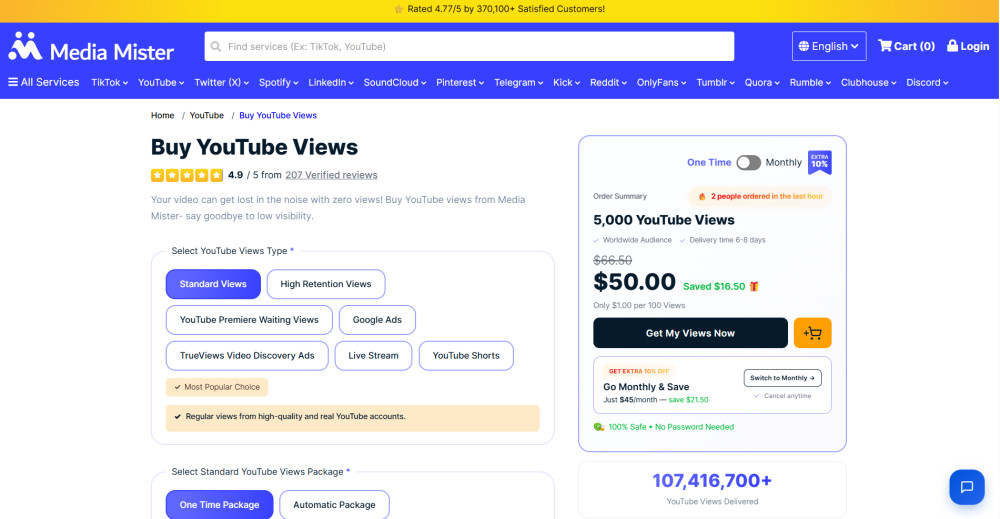Choose the Automatic Package option
Viewport: 1000px width, 519px height.
(334, 504)
